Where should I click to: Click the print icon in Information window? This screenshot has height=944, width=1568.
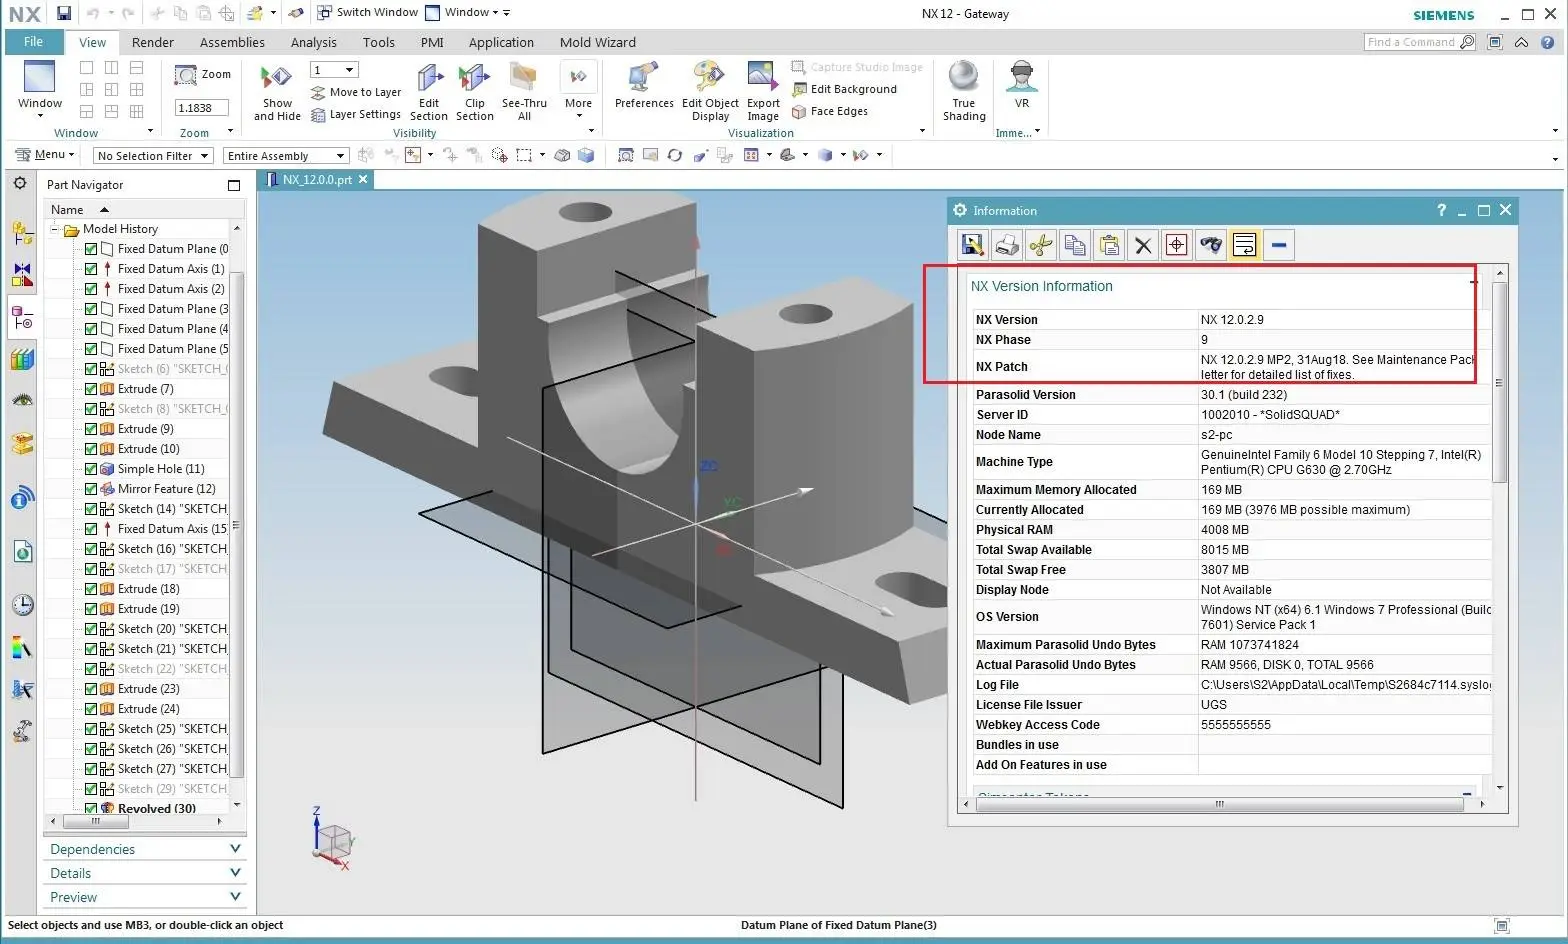click(1007, 245)
